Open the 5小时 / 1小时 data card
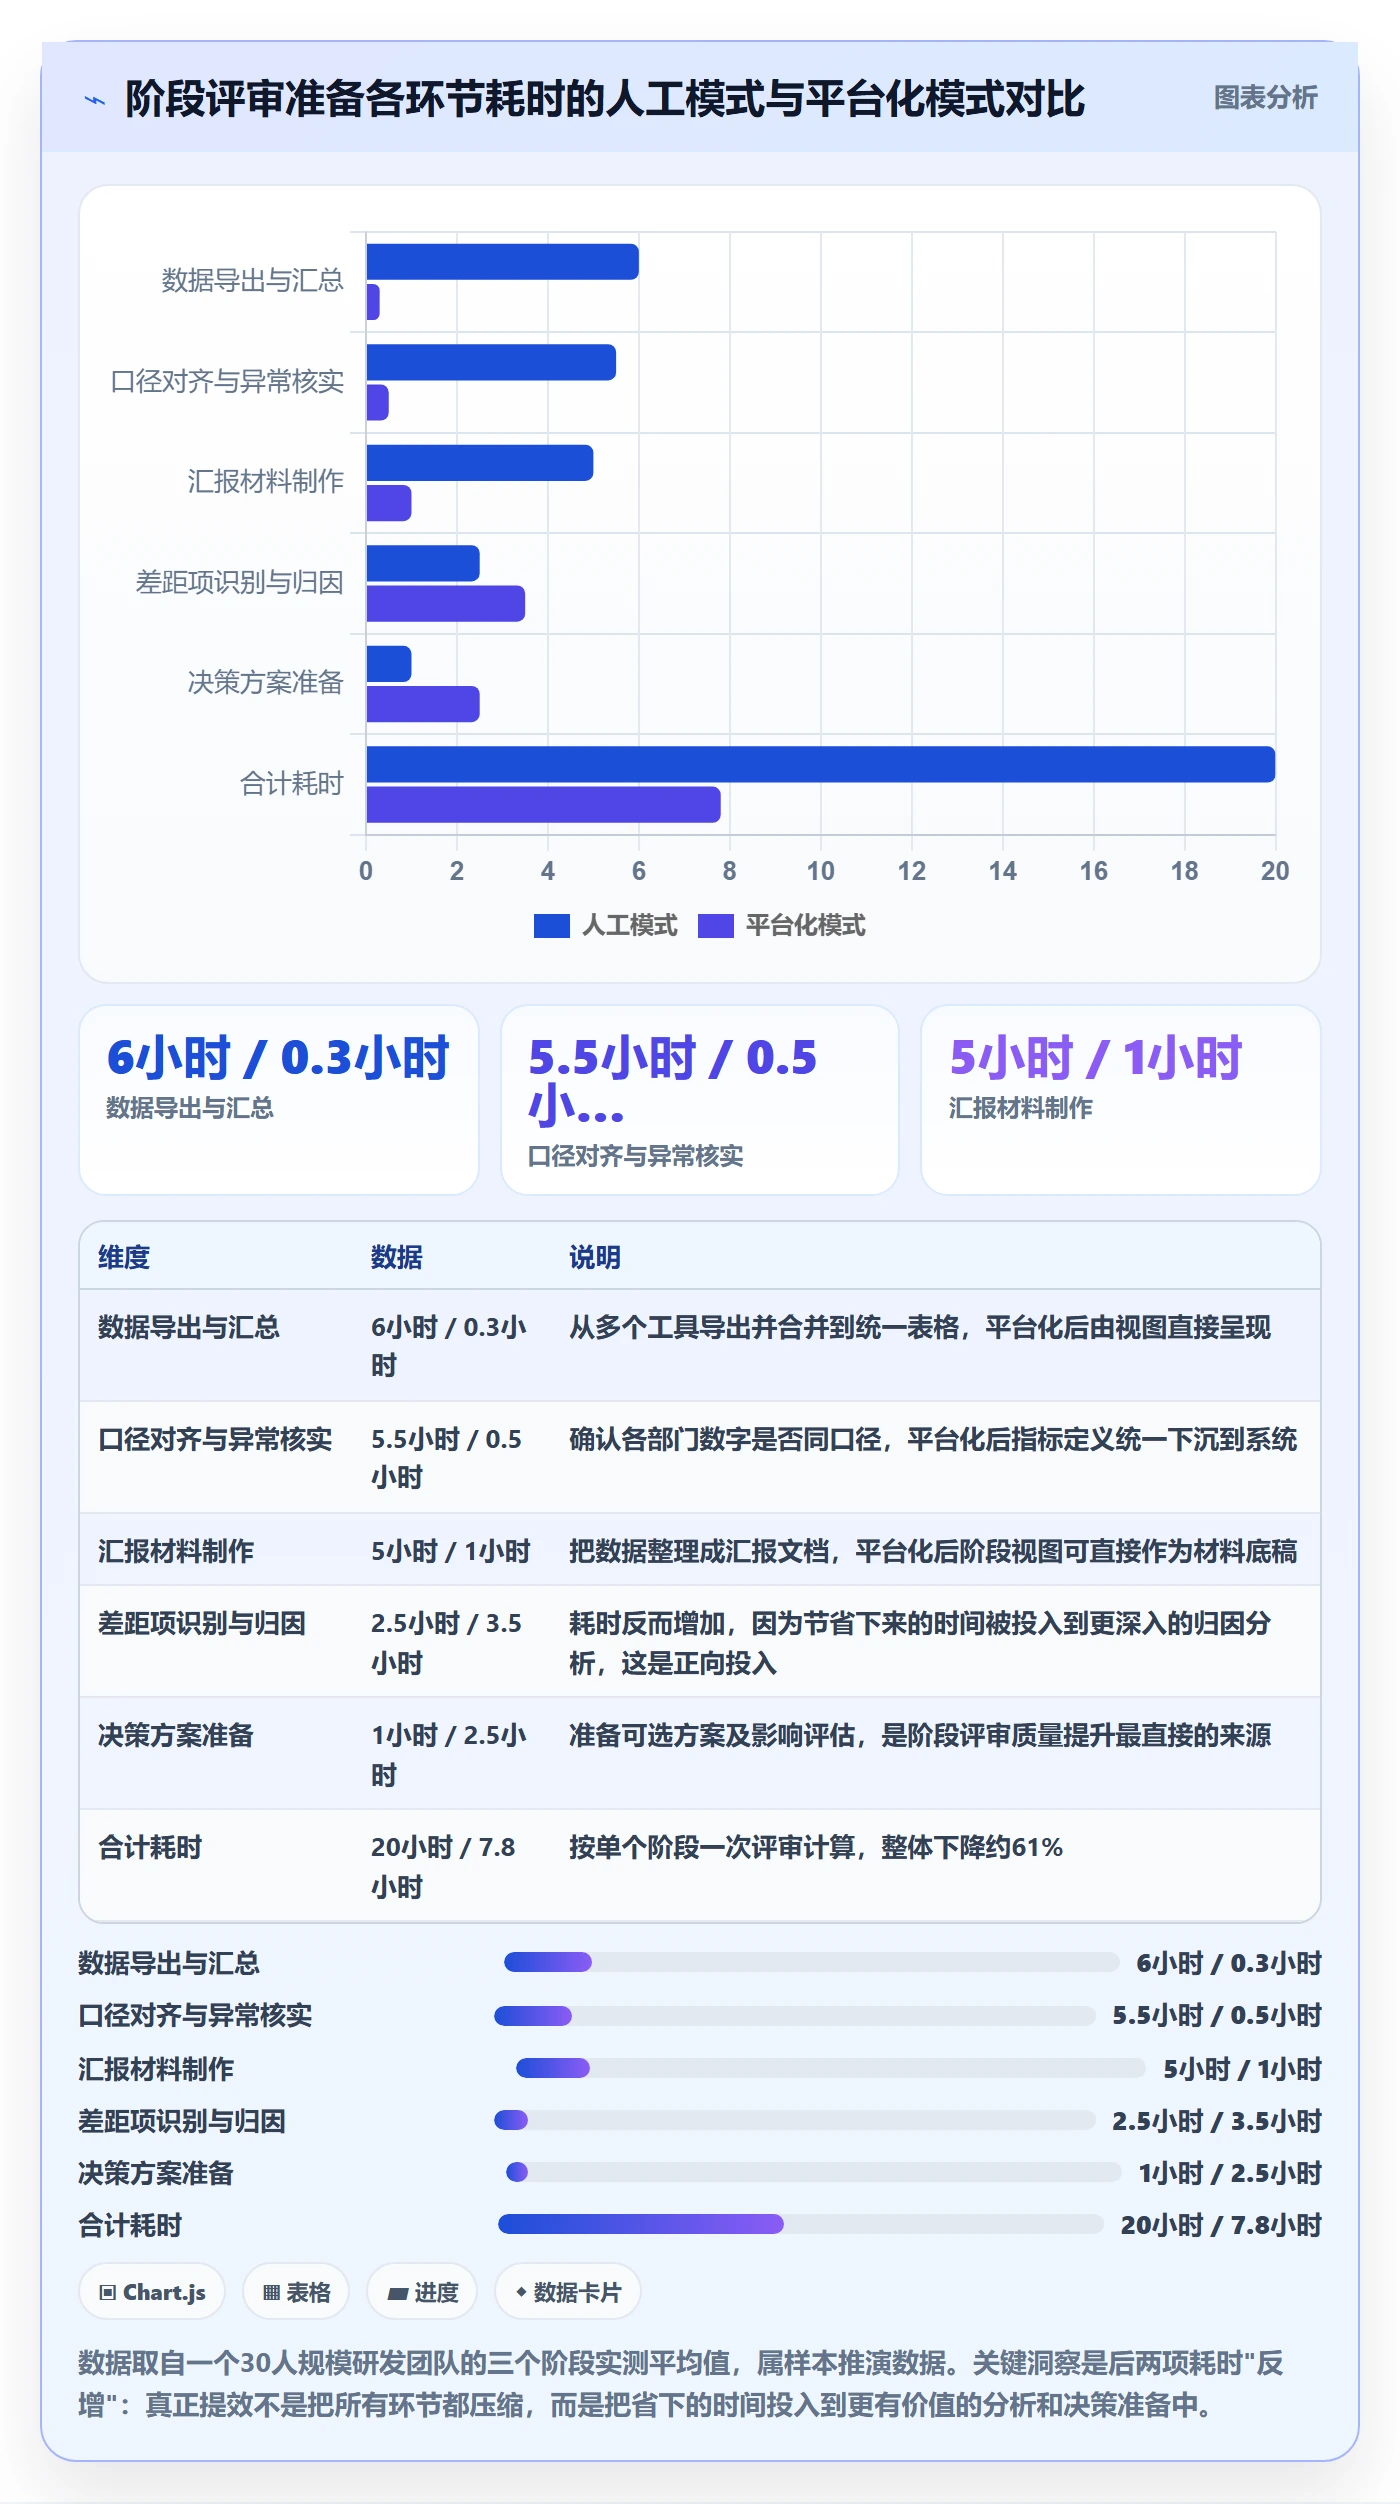1400x2504 pixels. (x=1121, y=1100)
